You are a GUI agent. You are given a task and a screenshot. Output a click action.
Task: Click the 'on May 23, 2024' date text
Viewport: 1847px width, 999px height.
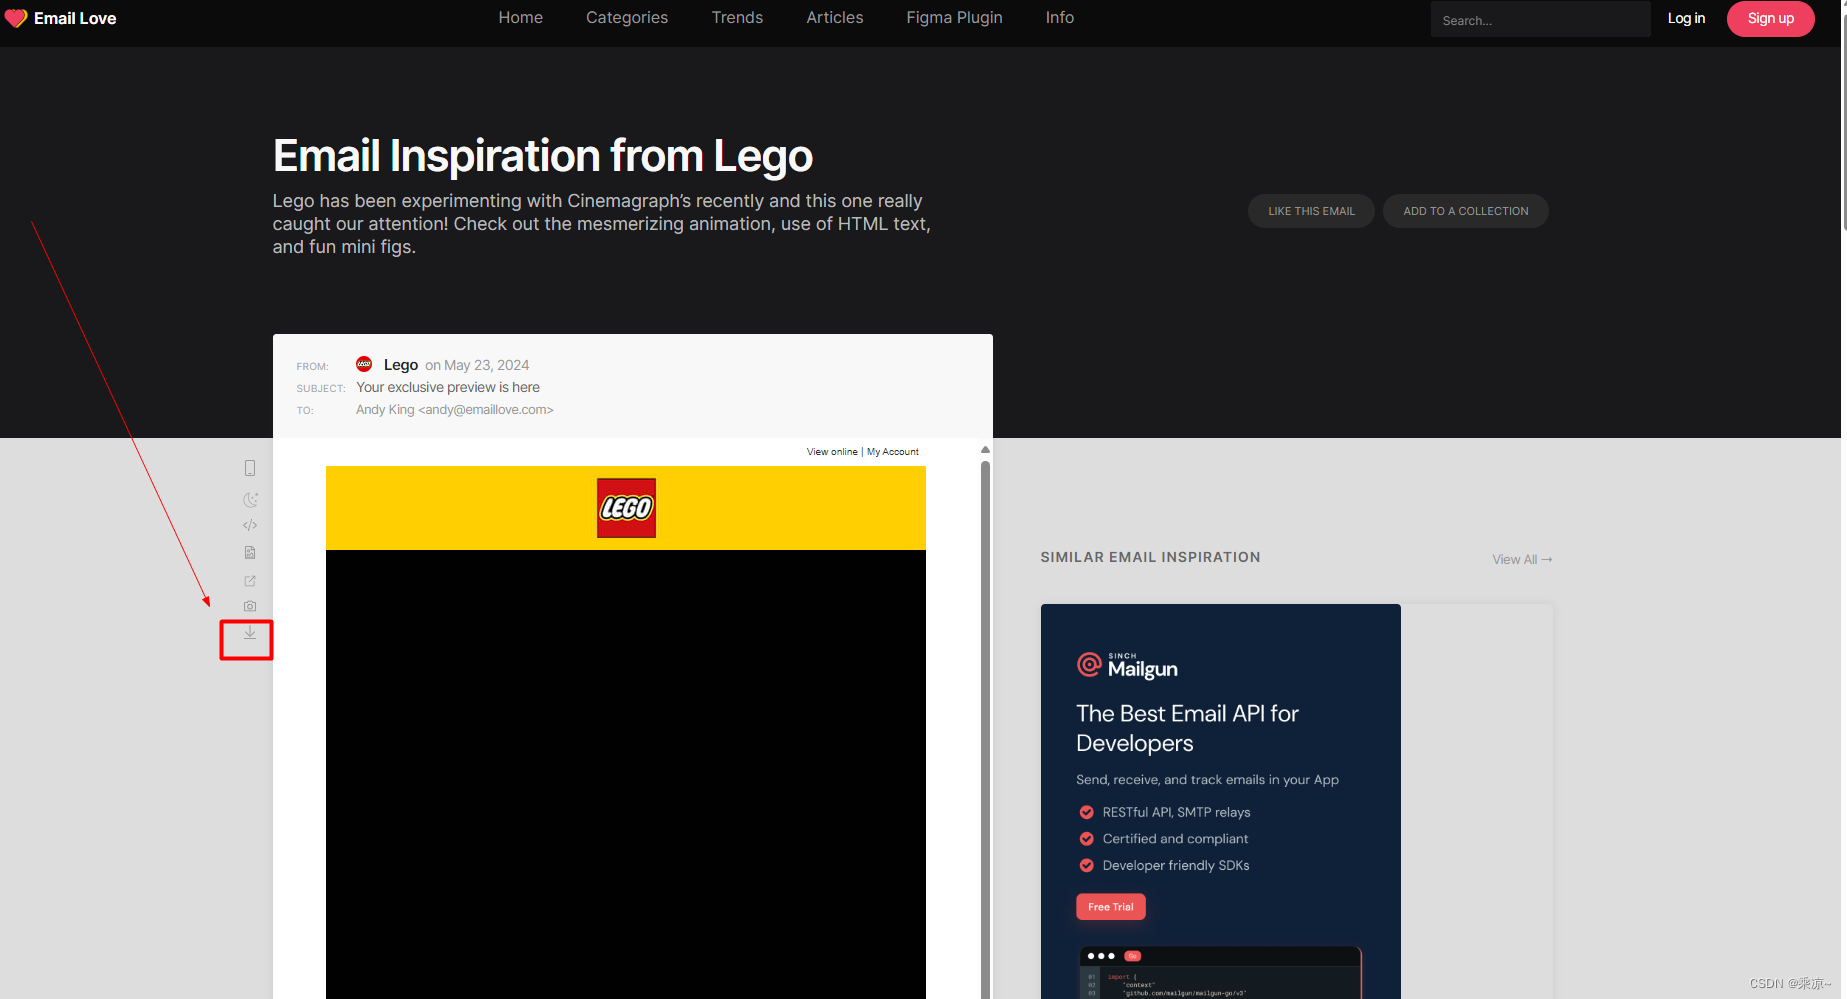477,365
